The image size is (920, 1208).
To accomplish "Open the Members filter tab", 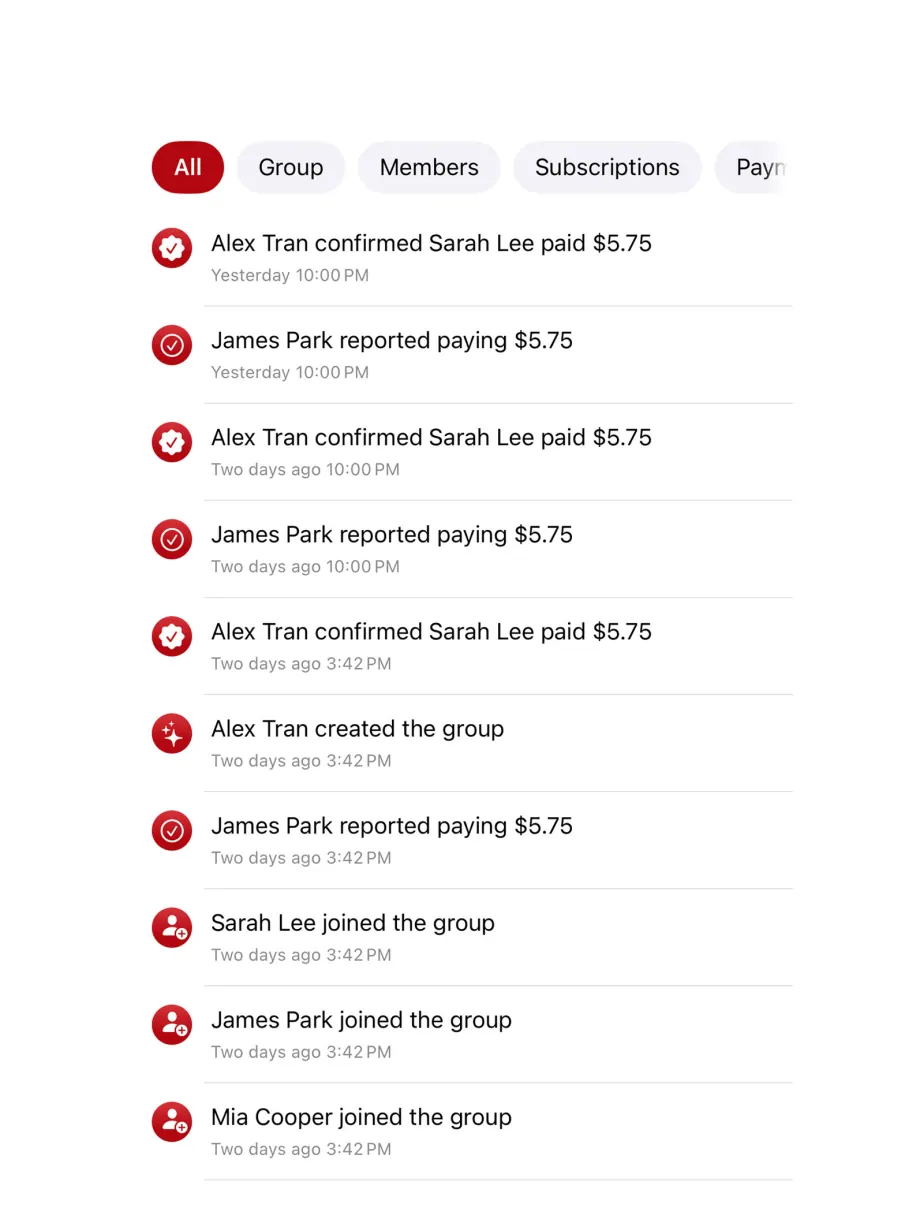I will point(429,167).
